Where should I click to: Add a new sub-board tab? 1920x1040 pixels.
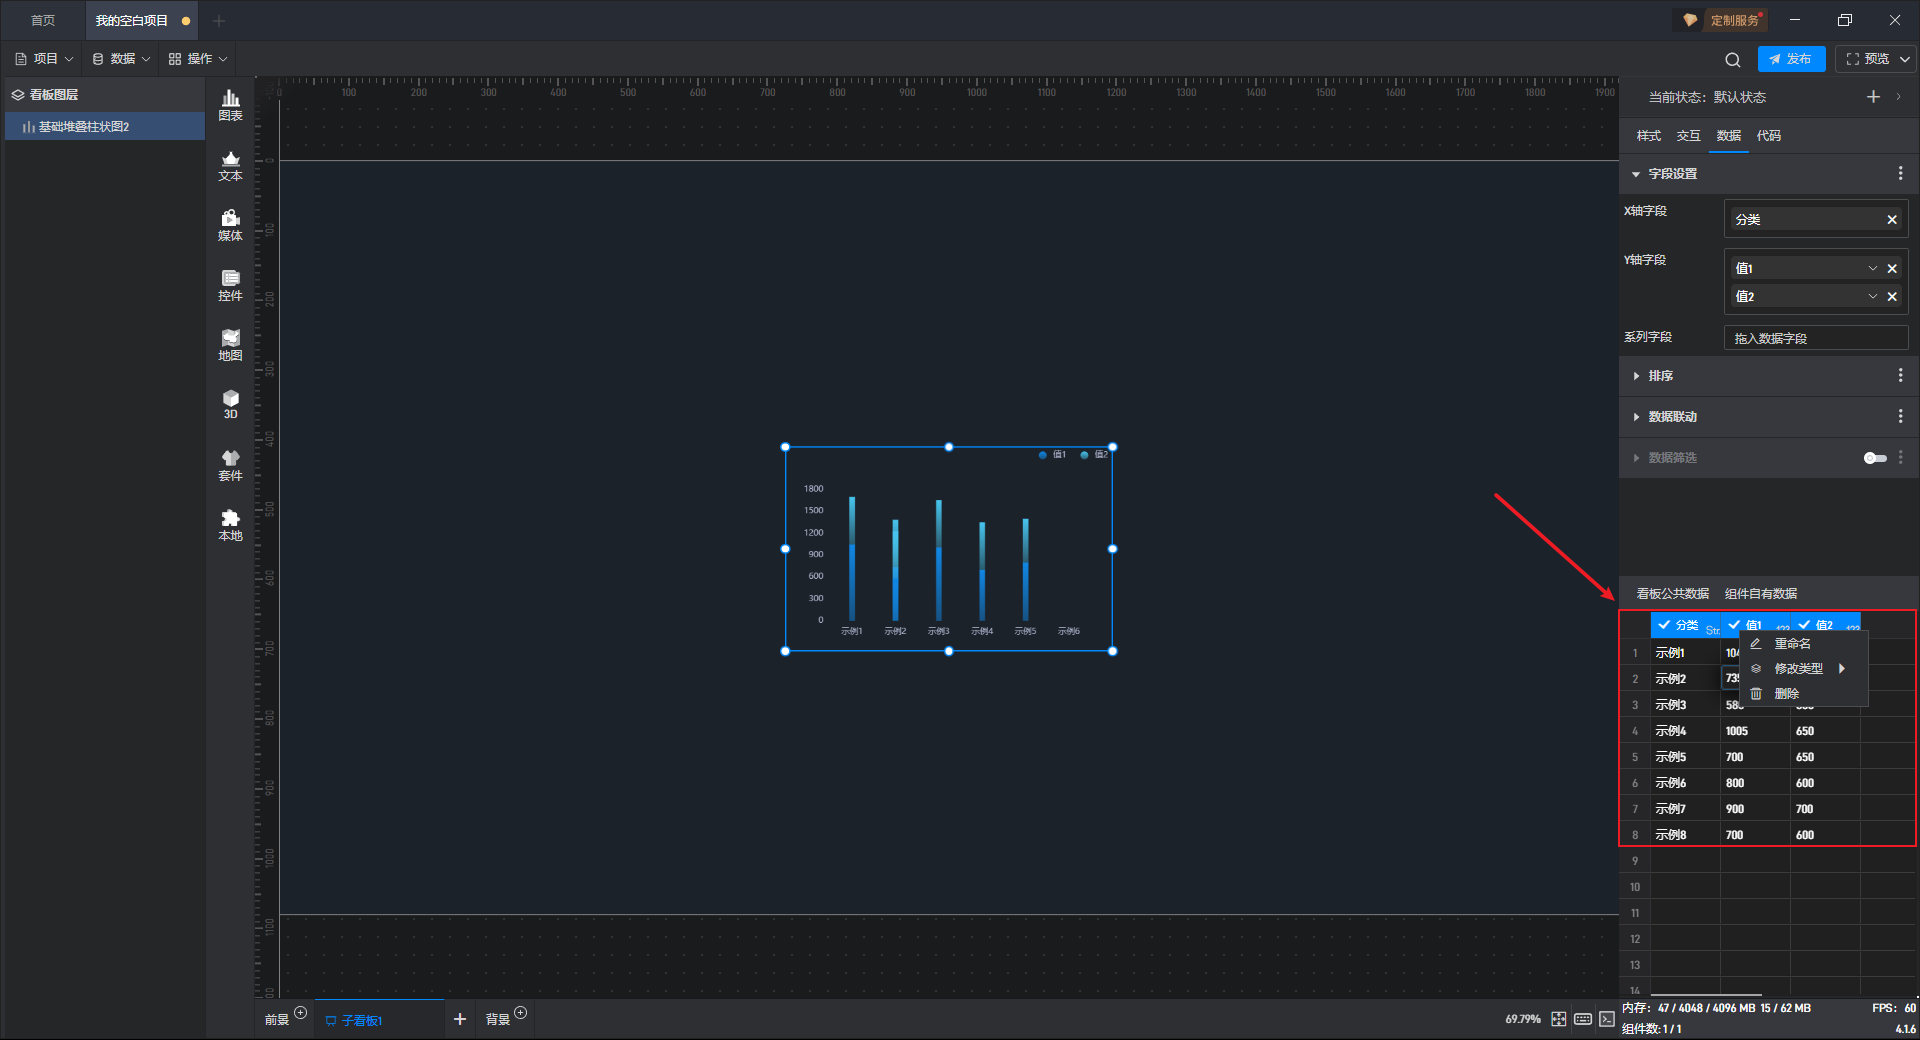click(460, 1019)
